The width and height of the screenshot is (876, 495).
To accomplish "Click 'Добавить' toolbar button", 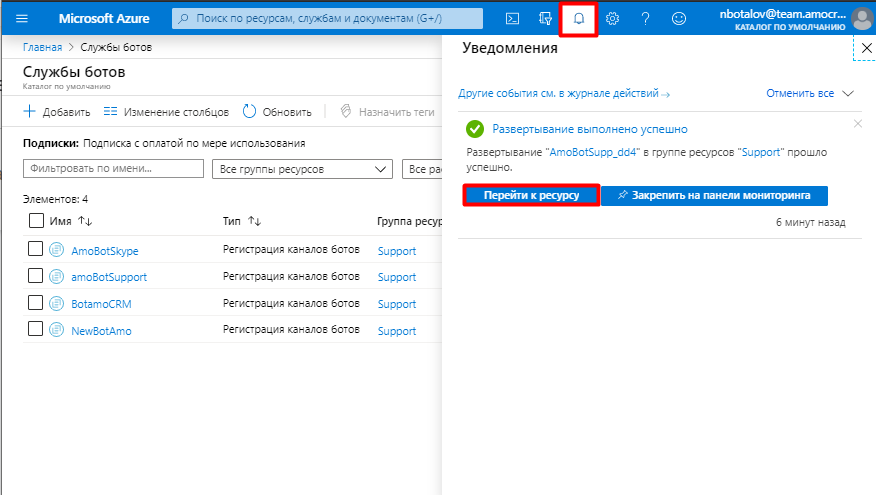I will [56, 112].
